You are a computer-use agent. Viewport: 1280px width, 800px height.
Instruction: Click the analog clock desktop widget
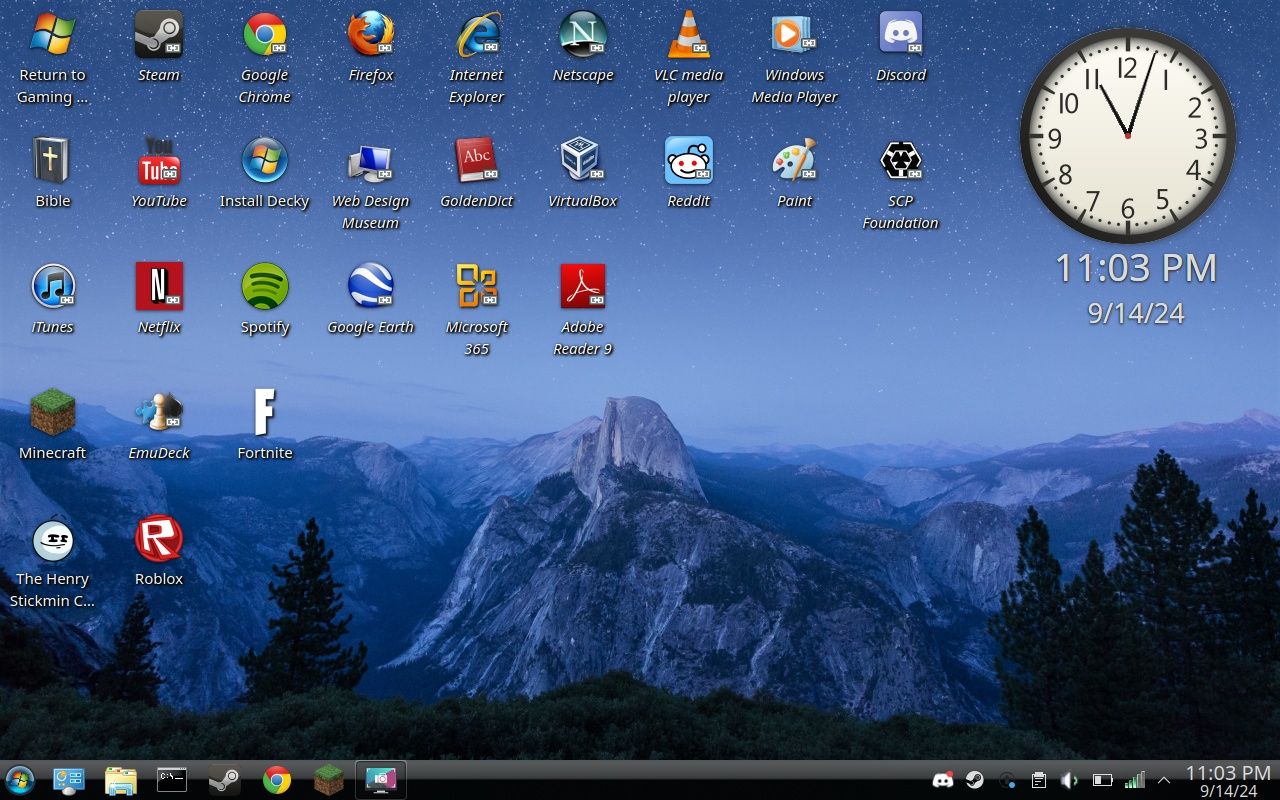(x=1128, y=136)
